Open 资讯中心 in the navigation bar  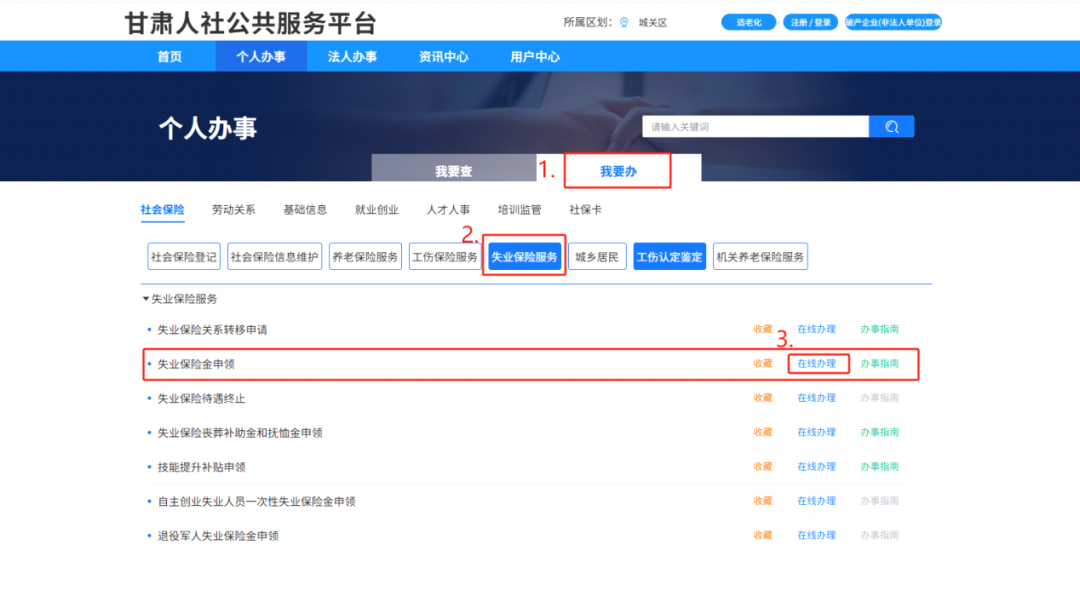pos(444,56)
